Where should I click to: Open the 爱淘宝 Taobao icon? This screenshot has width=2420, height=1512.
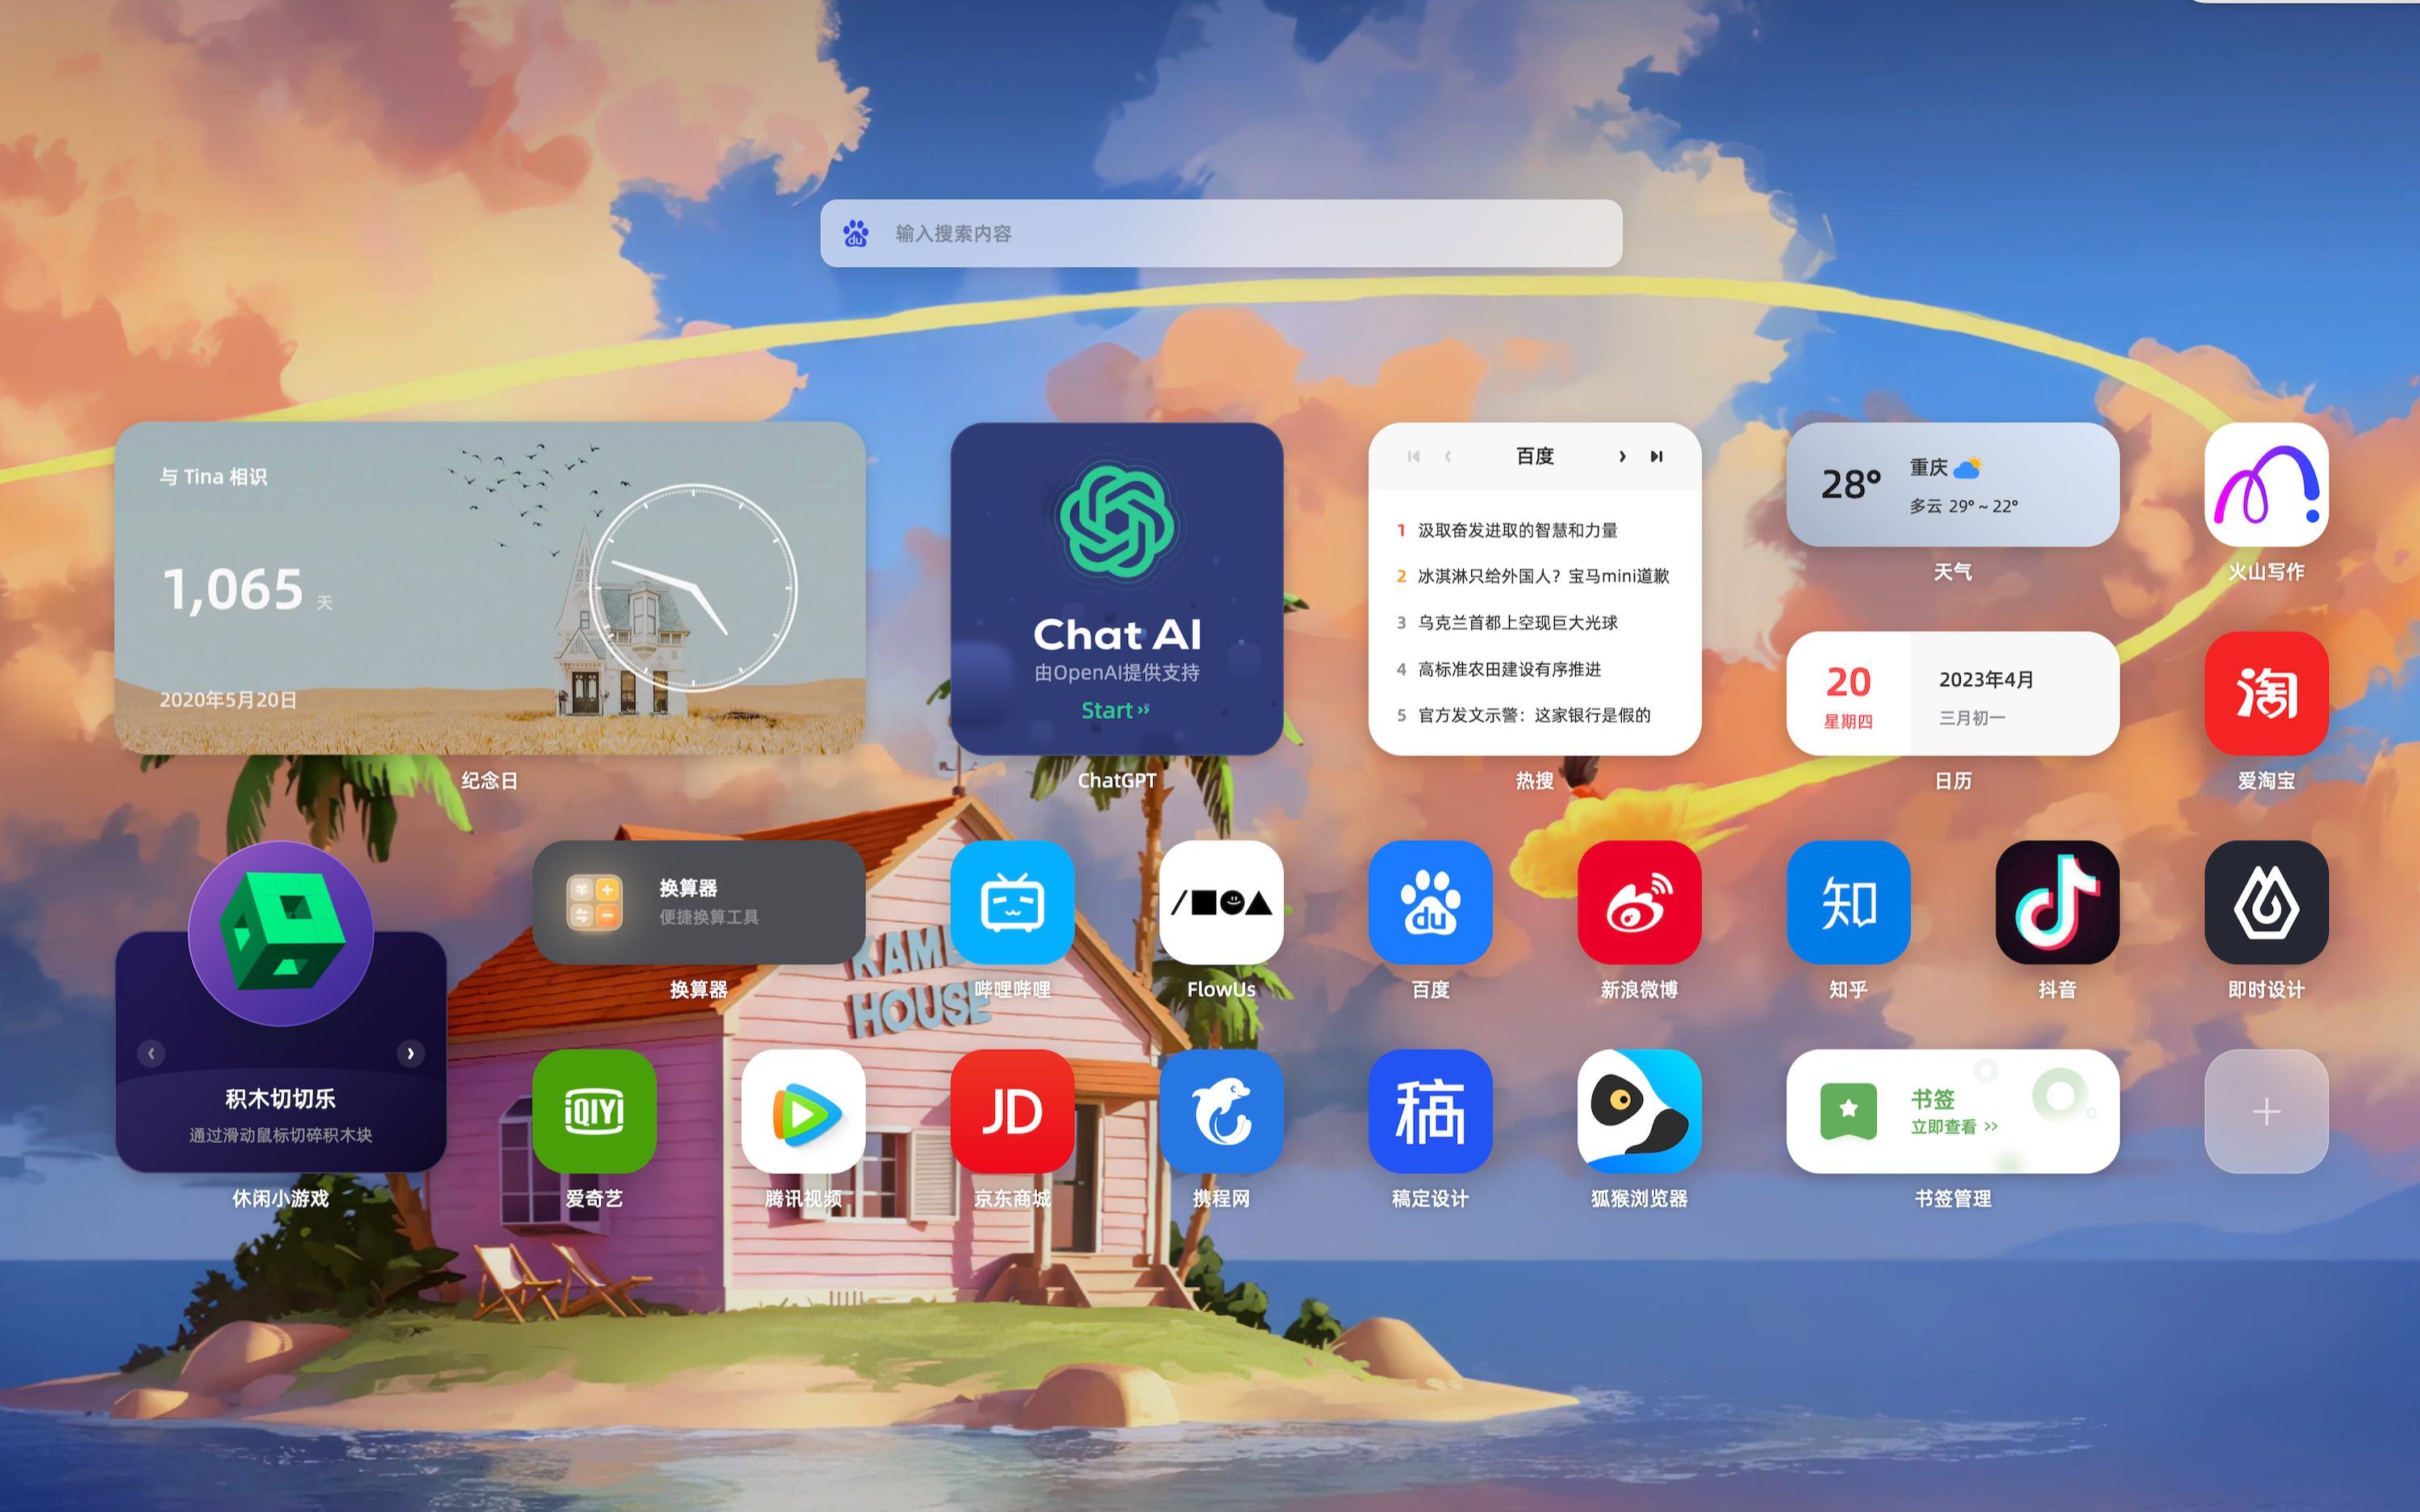pyautogui.click(x=2266, y=693)
